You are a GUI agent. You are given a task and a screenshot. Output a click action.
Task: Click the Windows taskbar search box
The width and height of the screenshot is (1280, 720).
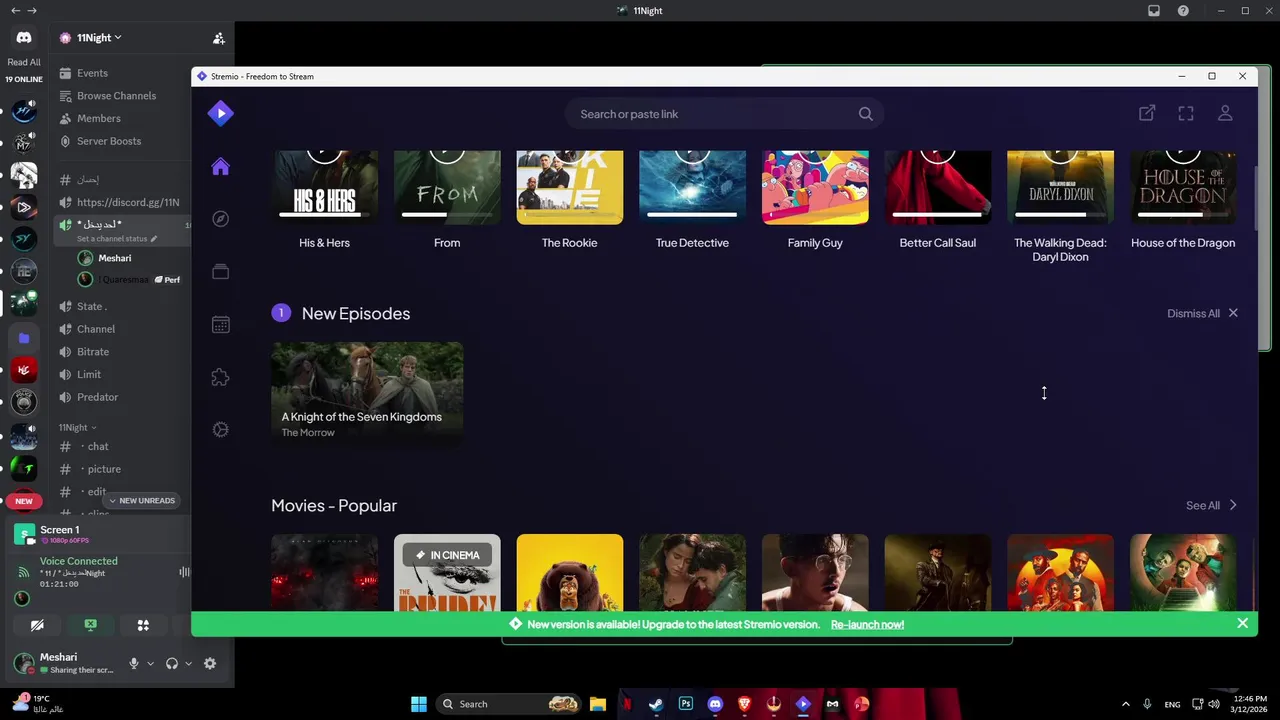point(510,704)
